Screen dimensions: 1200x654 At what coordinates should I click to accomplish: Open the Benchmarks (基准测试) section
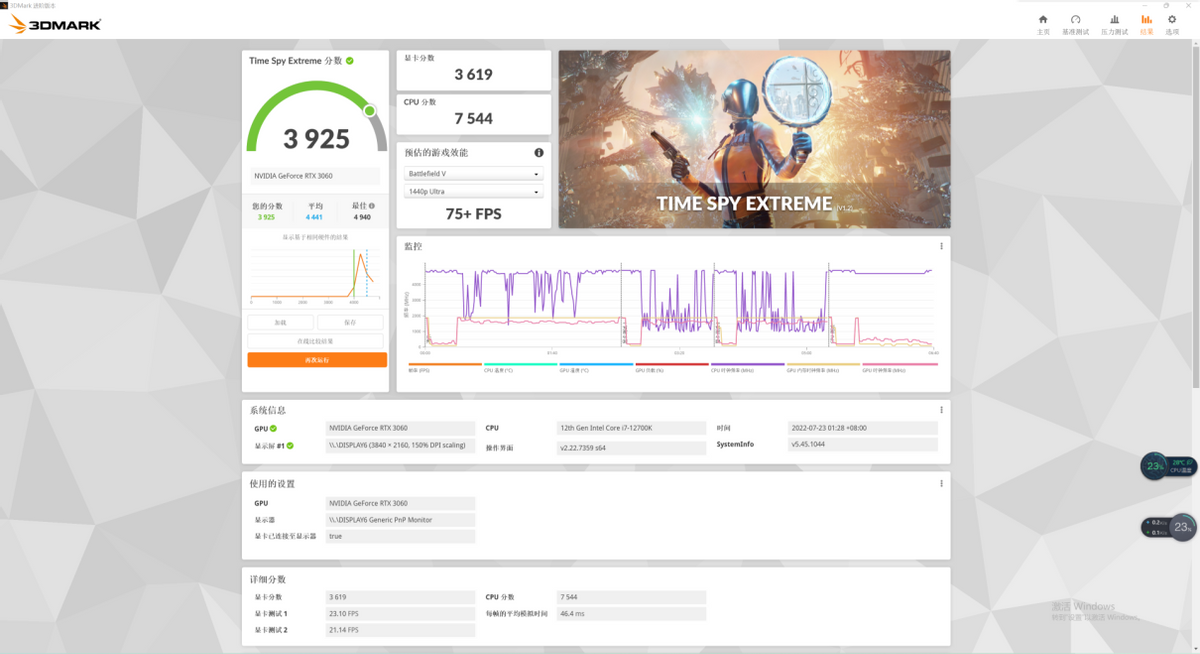point(1075,25)
